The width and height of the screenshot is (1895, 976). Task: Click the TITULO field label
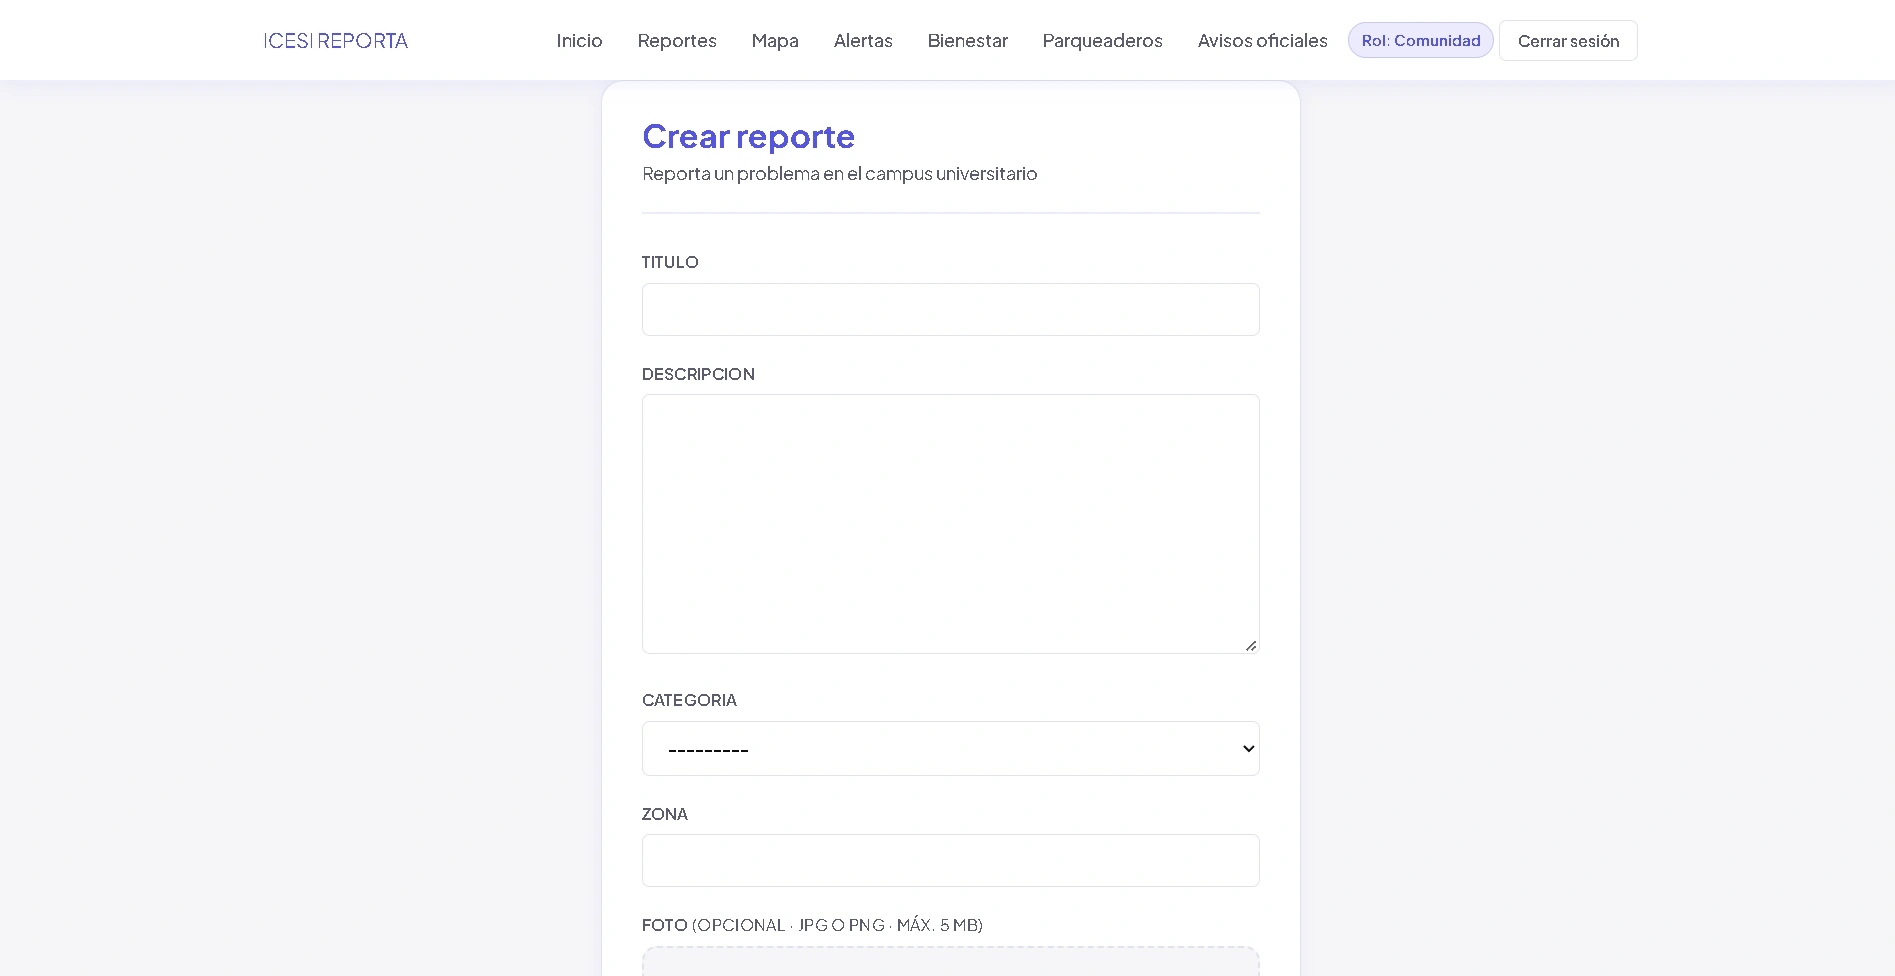click(670, 262)
